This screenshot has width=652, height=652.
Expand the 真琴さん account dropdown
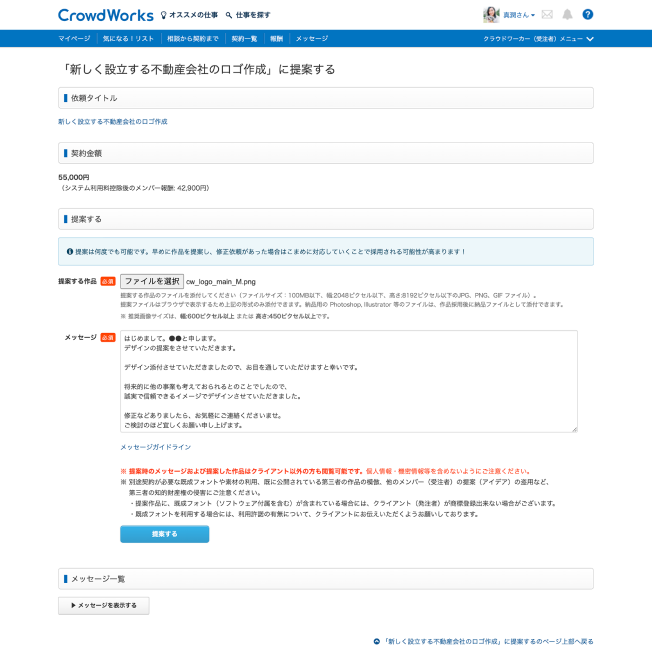pyautogui.click(x=519, y=15)
